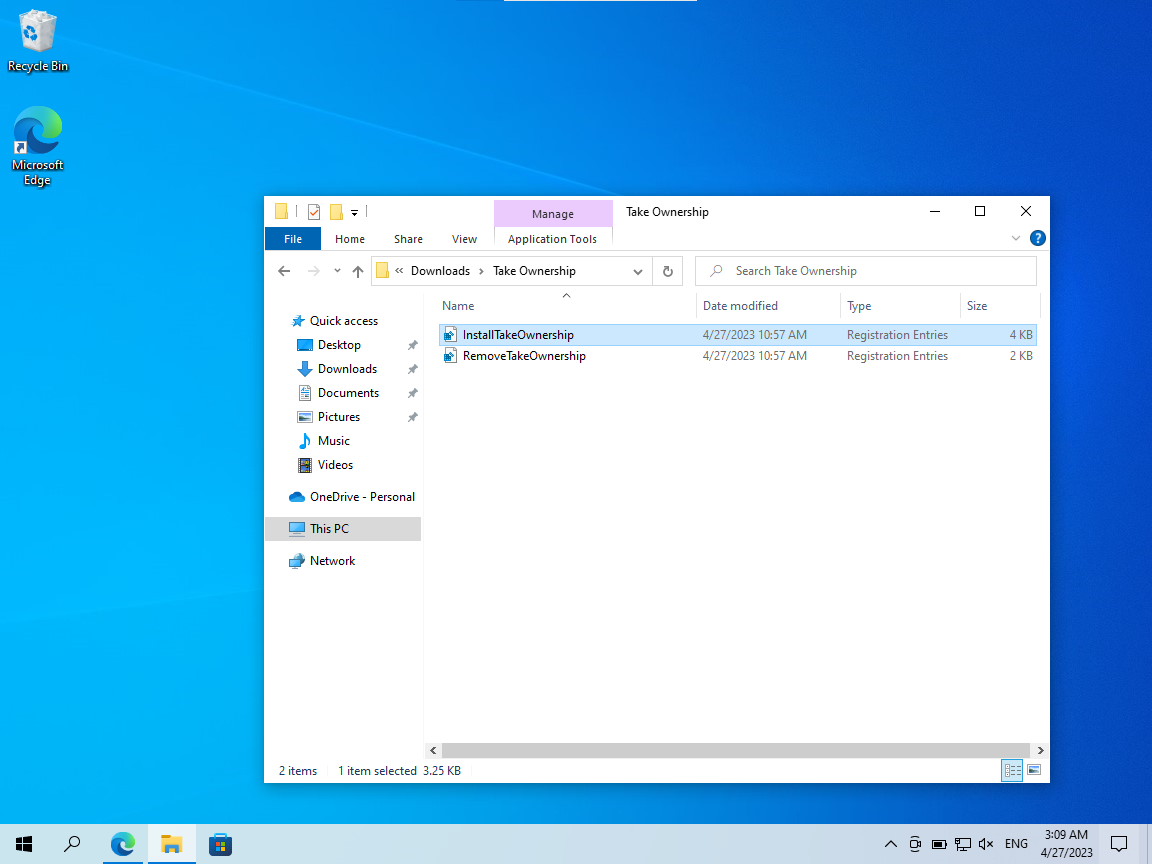
Task: Open Downloads in the navigation pane
Action: click(x=347, y=369)
